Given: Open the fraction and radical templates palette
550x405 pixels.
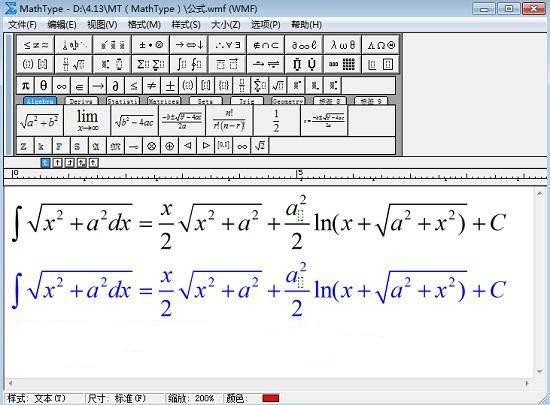Looking at the screenshot, I should tap(74, 64).
